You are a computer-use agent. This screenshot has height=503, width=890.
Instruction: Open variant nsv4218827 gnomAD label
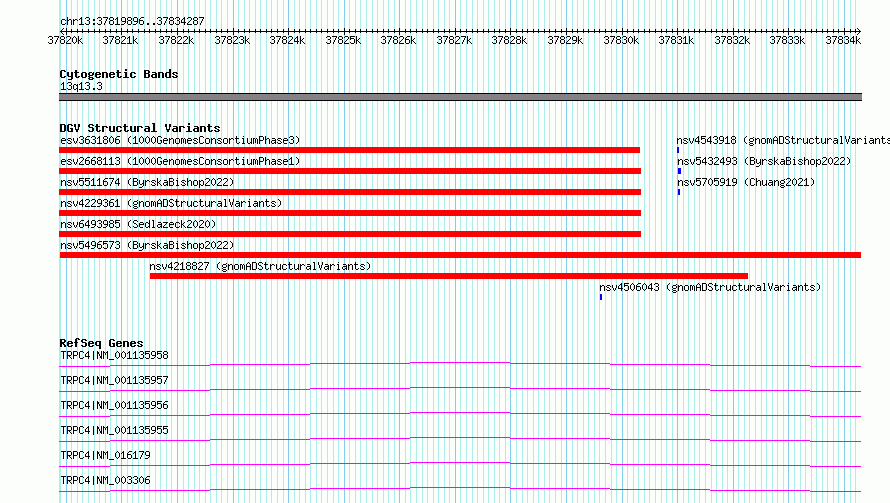tap(260, 266)
